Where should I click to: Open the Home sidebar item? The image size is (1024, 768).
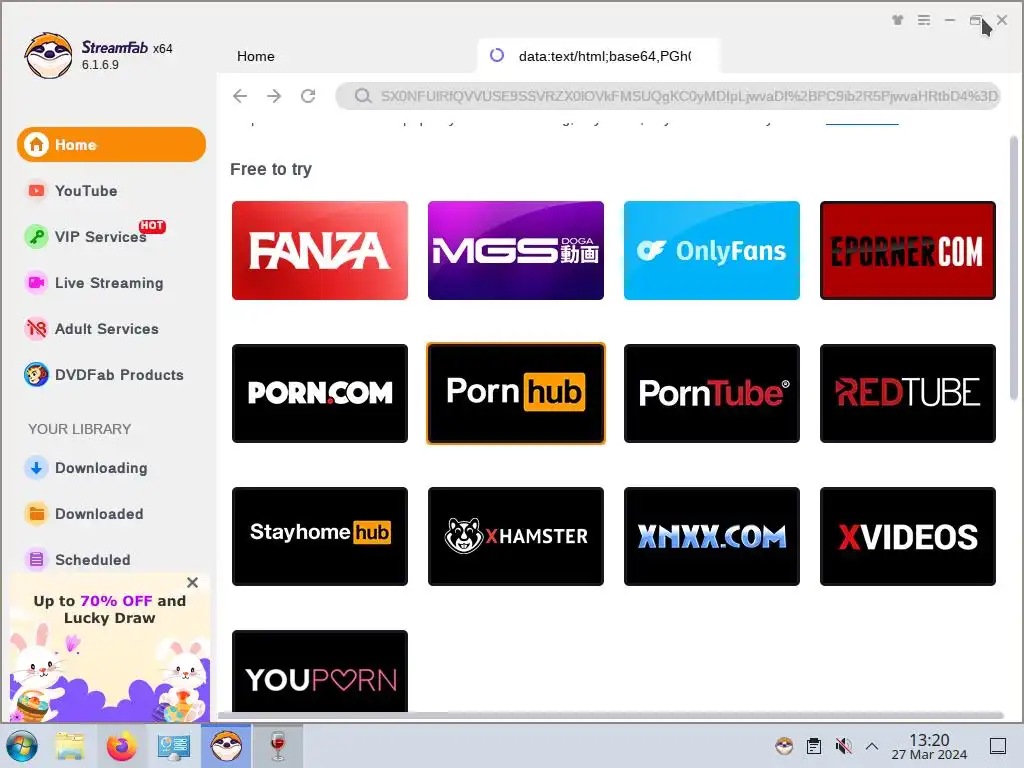pos(111,144)
